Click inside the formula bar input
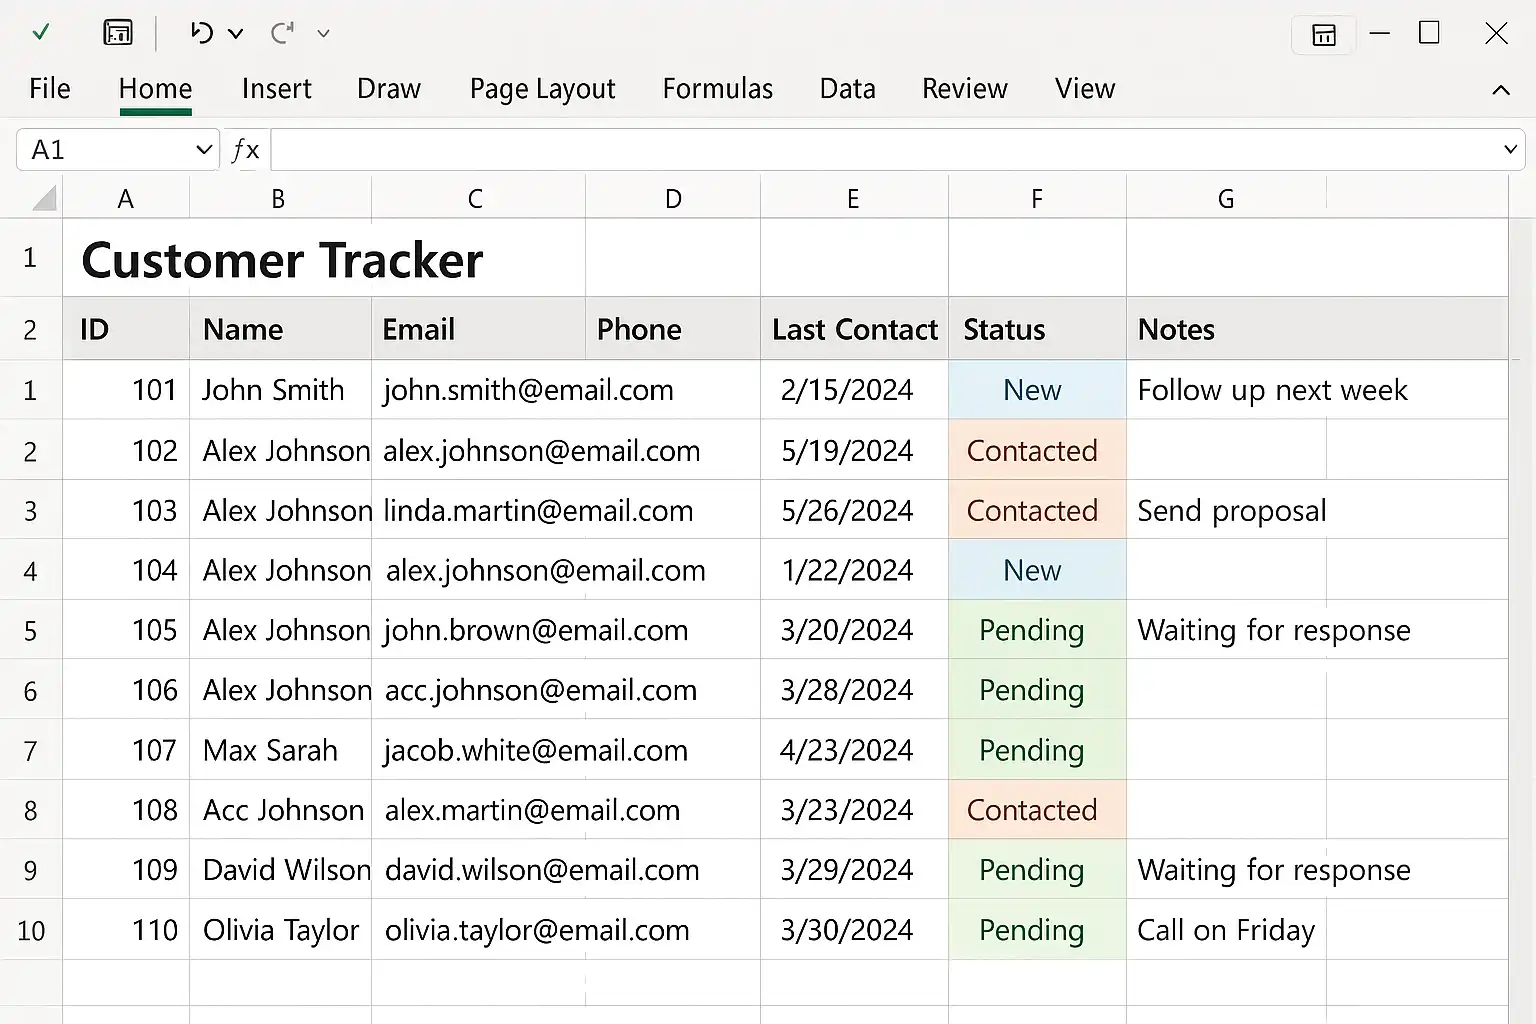 (880, 150)
